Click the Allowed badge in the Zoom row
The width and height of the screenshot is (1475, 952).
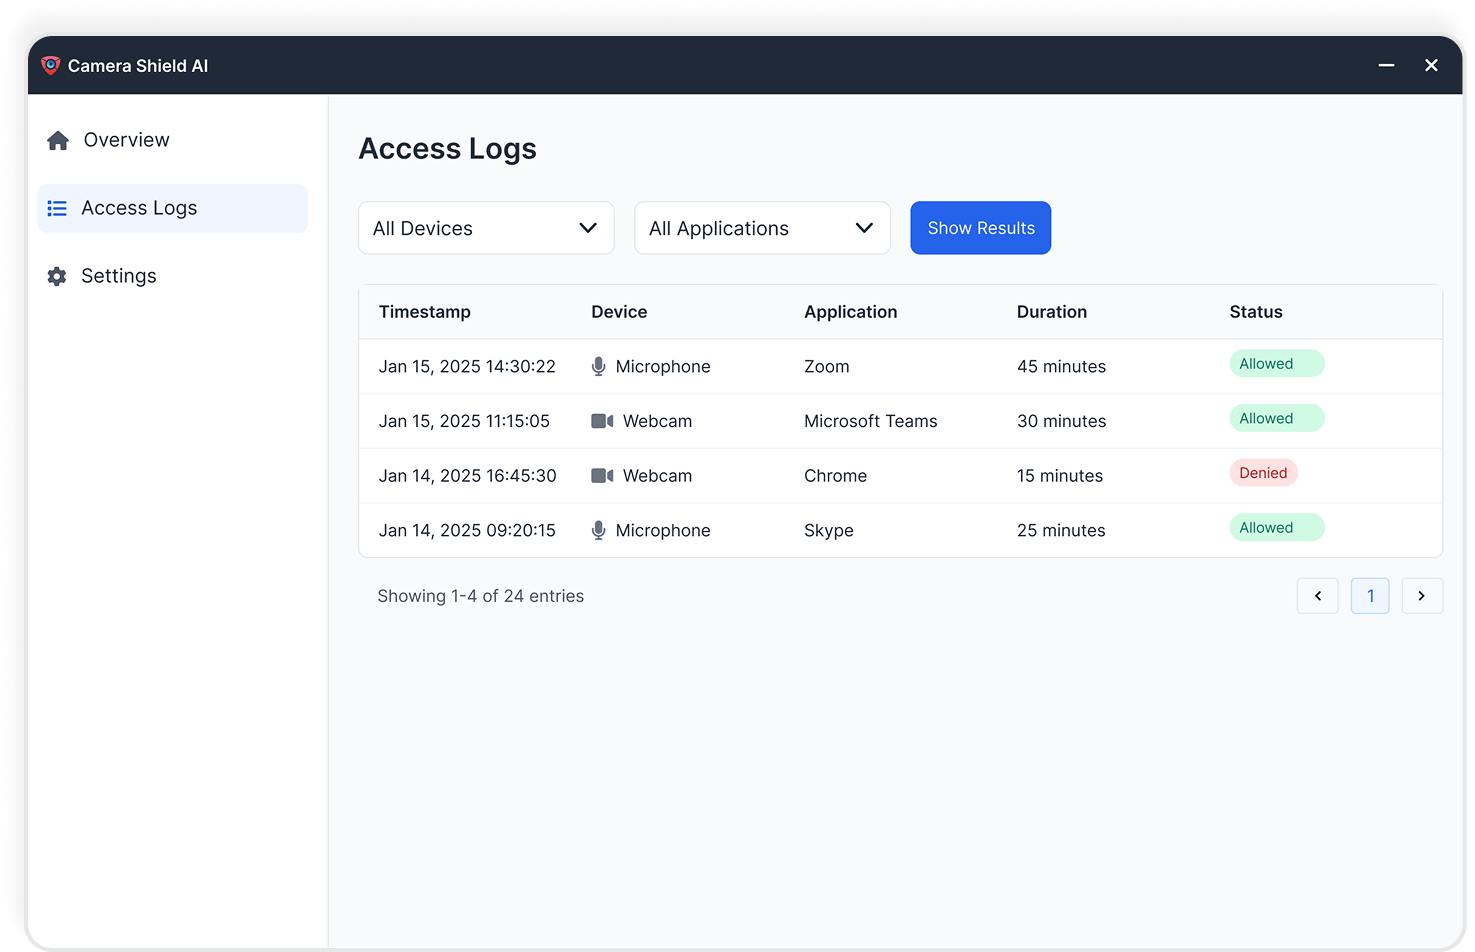[1276, 363]
